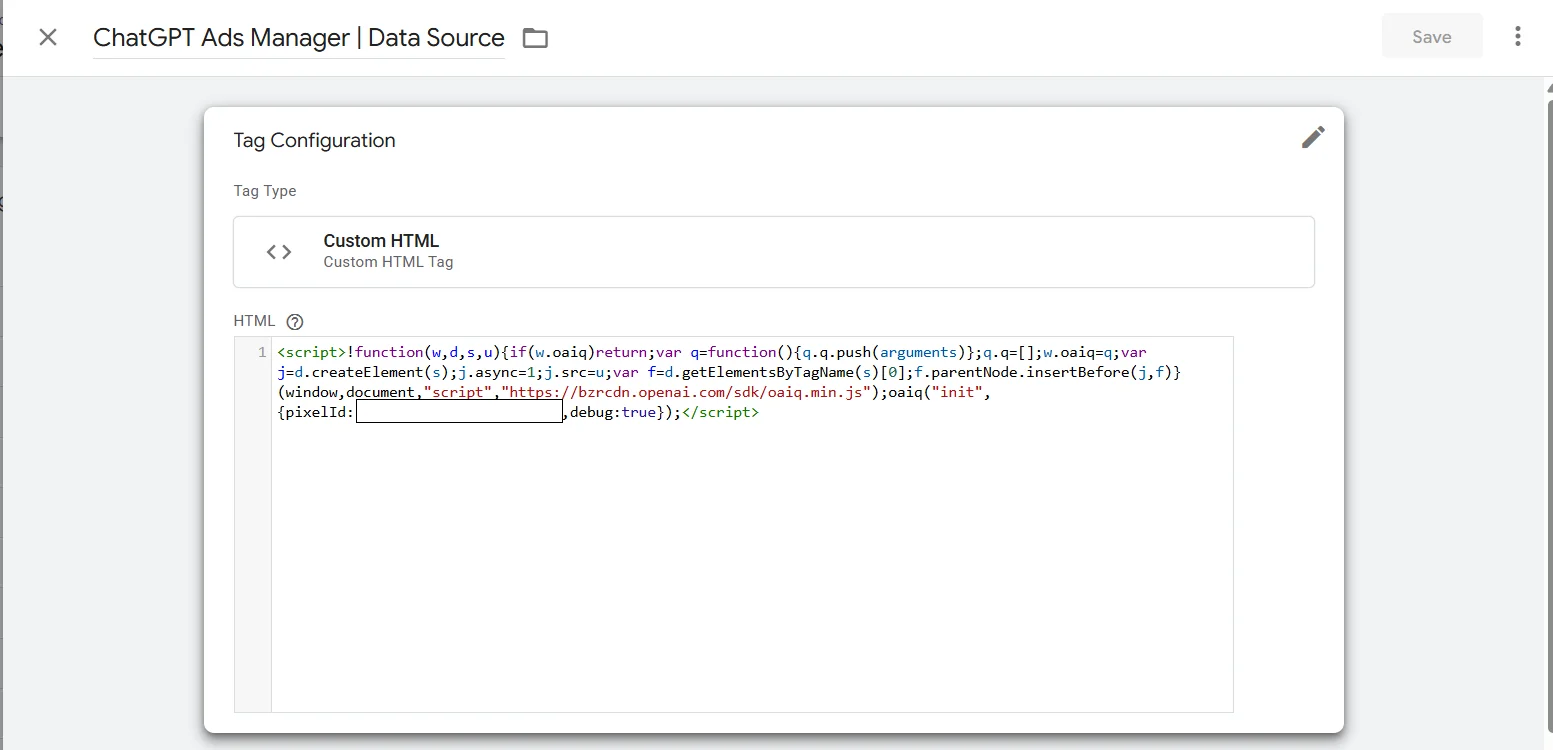Click inside the HTML code editor area

click(x=751, y=524)
